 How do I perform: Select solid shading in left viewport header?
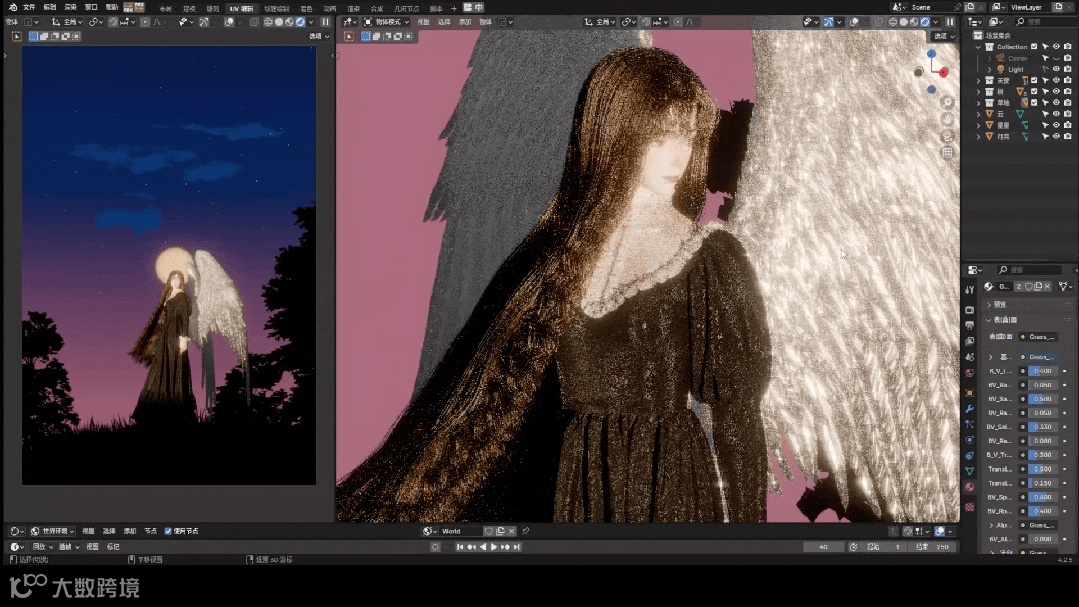coord(279,22)
